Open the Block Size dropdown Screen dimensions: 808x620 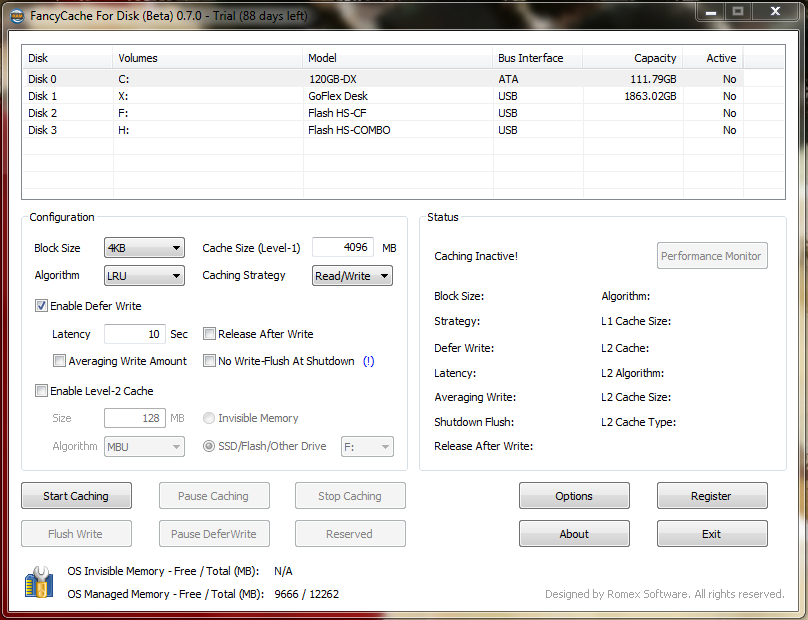point(145,248)
